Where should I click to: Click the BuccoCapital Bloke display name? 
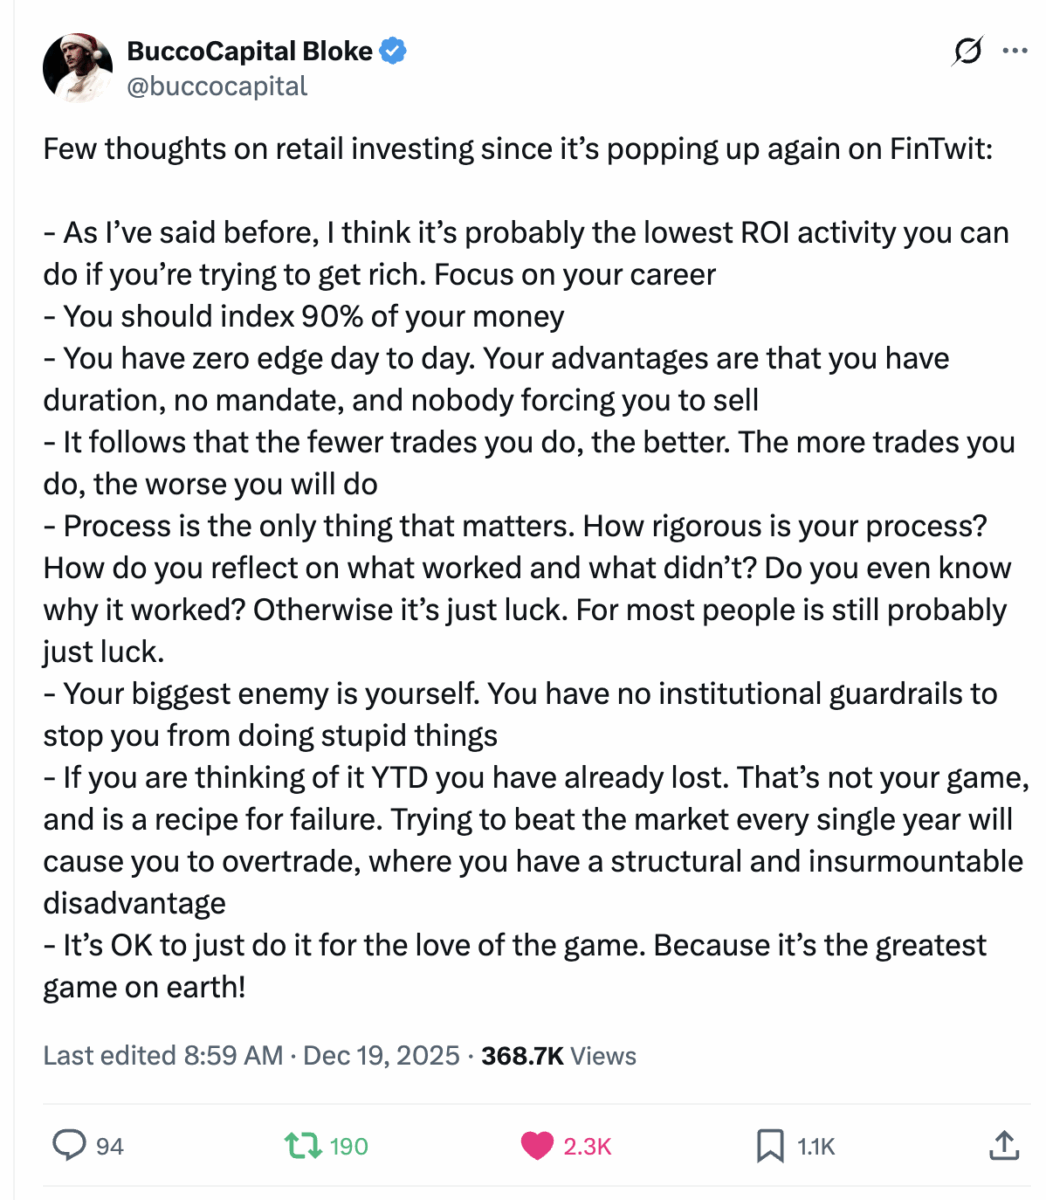click(248, 51)
